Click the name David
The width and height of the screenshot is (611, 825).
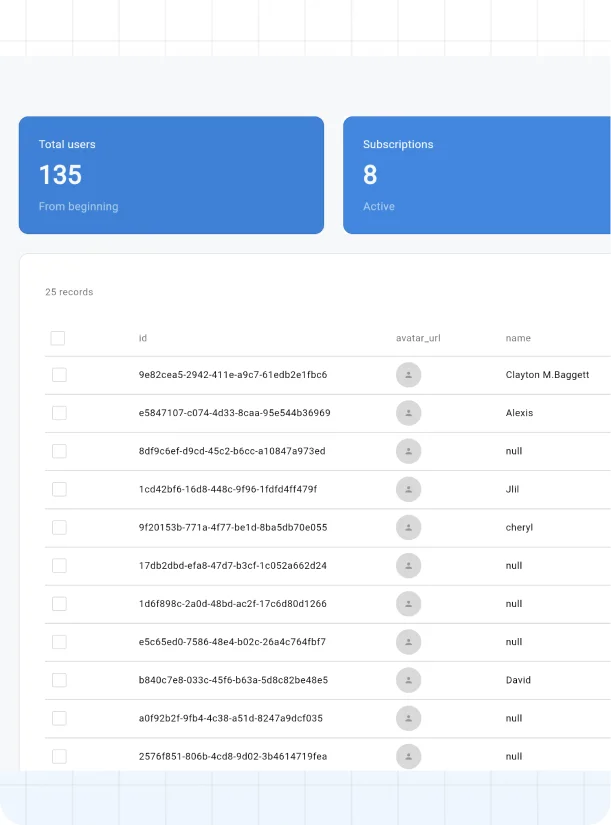[x=518, y=680]
